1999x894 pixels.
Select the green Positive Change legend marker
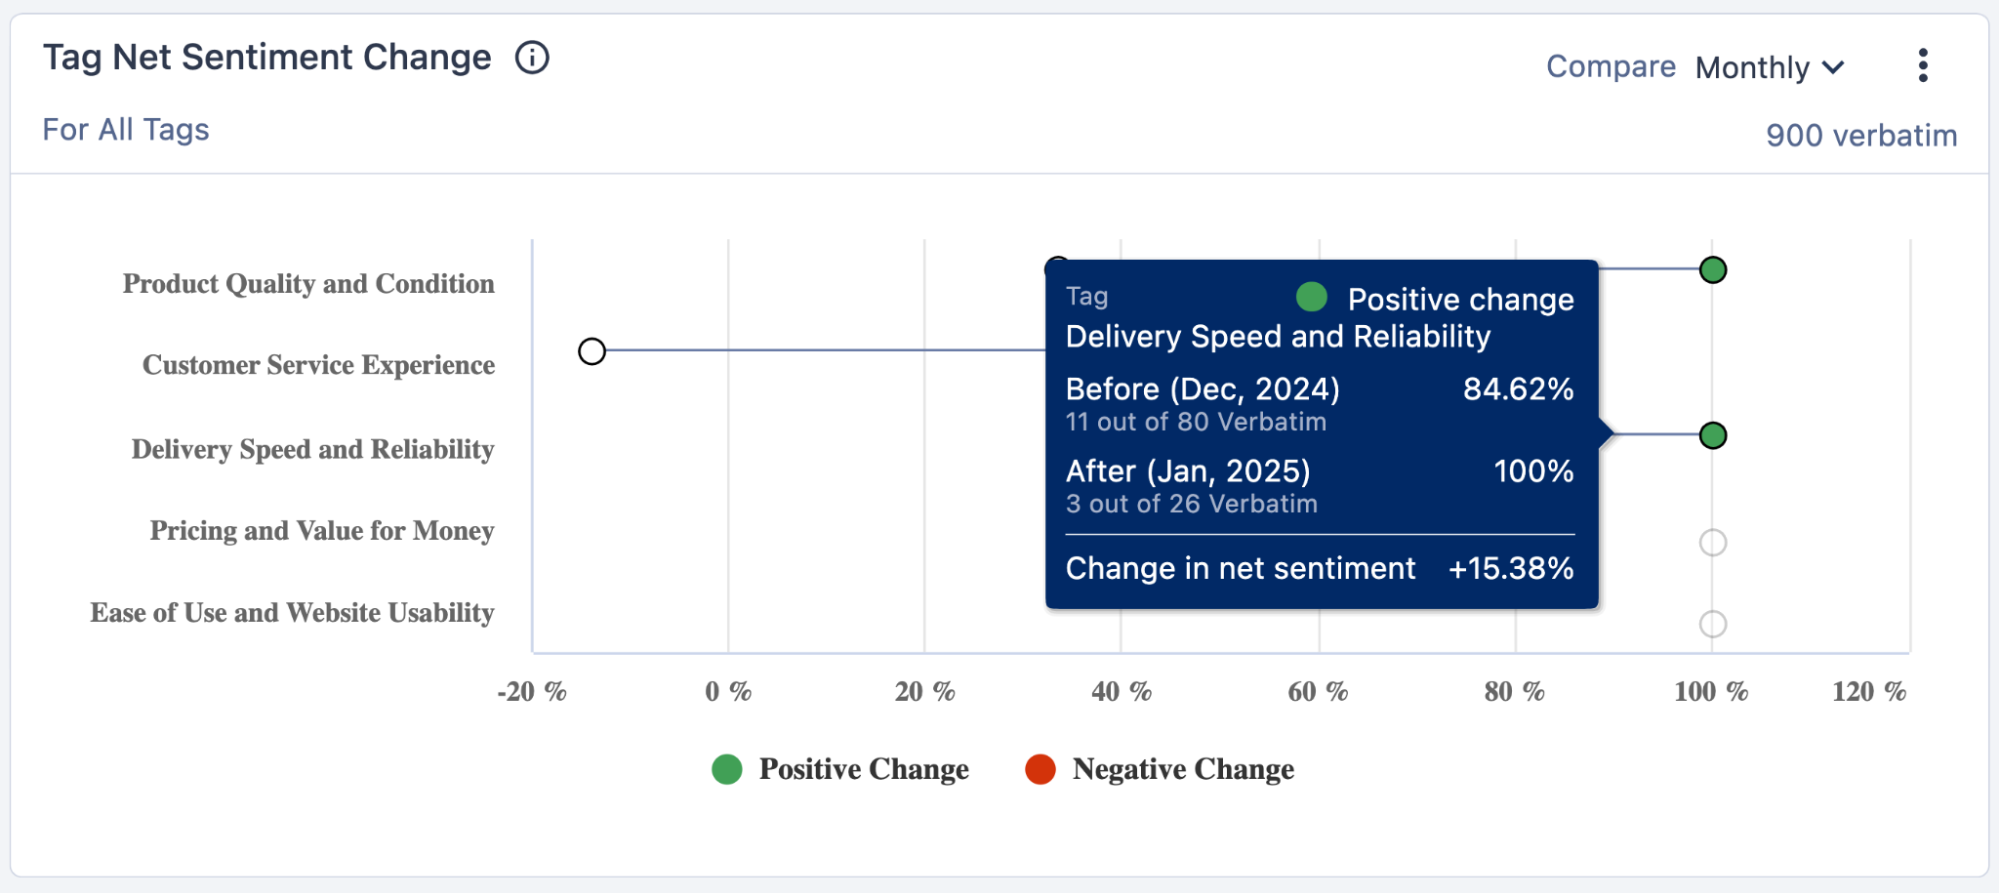(x=727, y=769)
